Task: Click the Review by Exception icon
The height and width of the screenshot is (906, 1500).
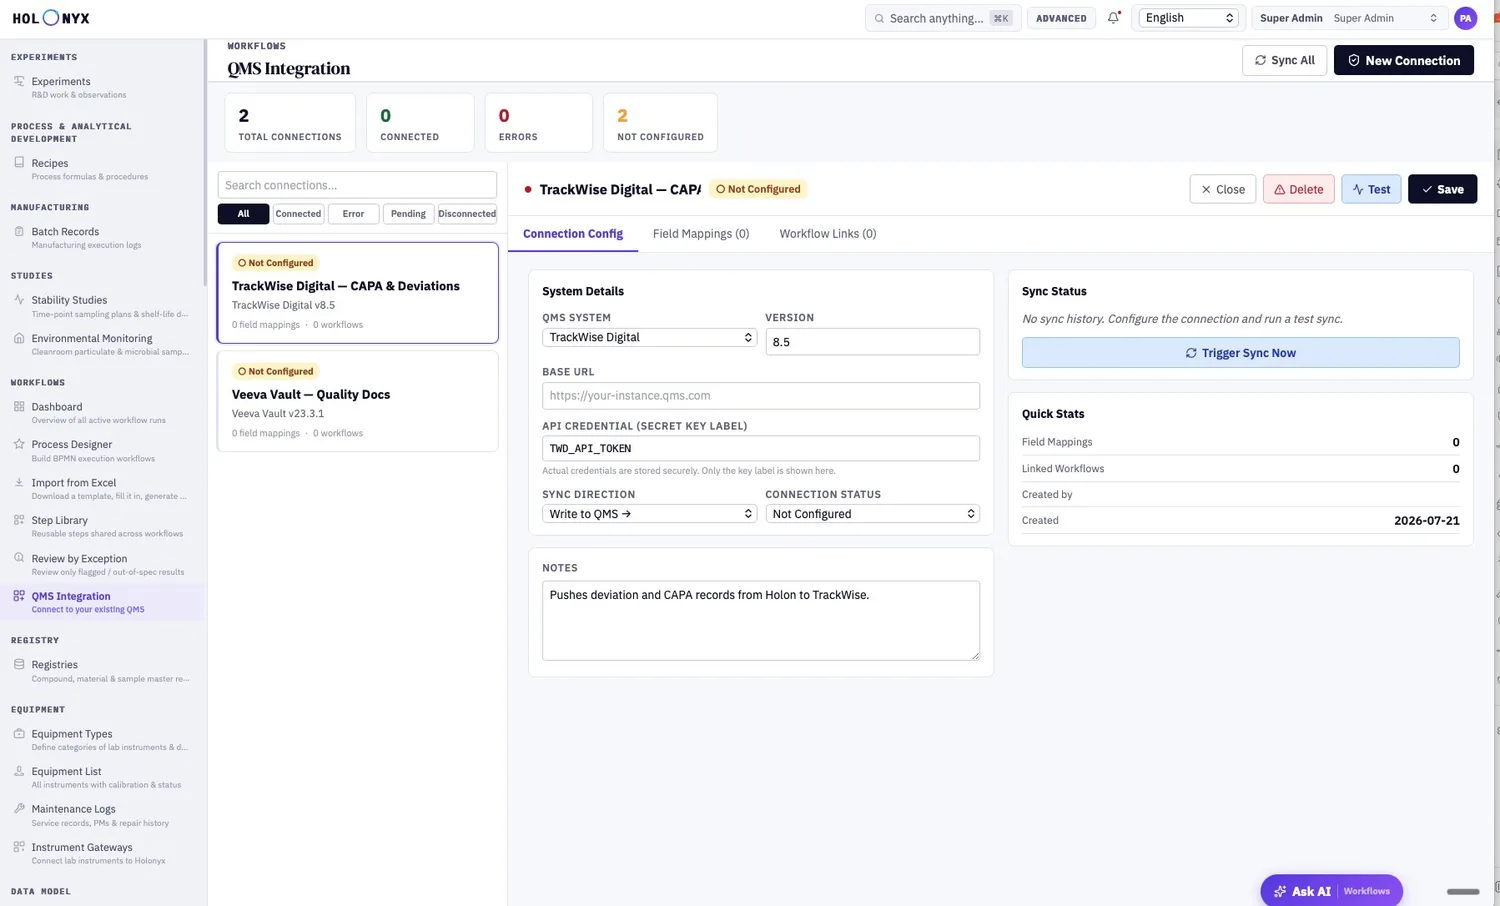Action: [19, 558]
